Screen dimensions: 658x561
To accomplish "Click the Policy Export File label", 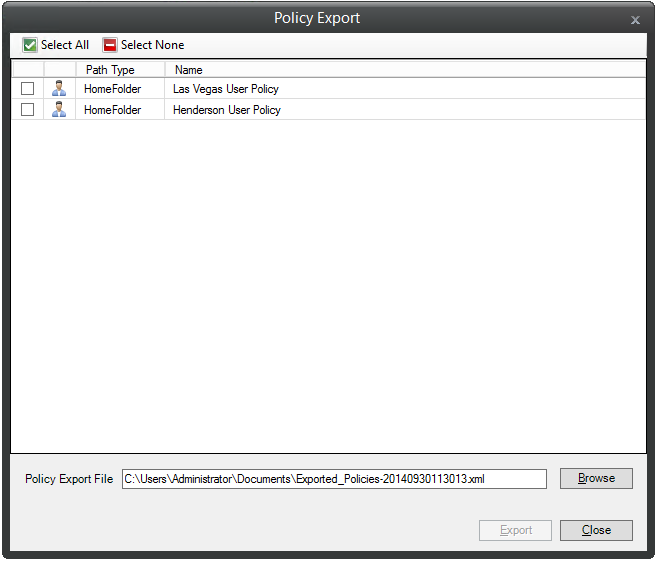I will pos(69,479).
